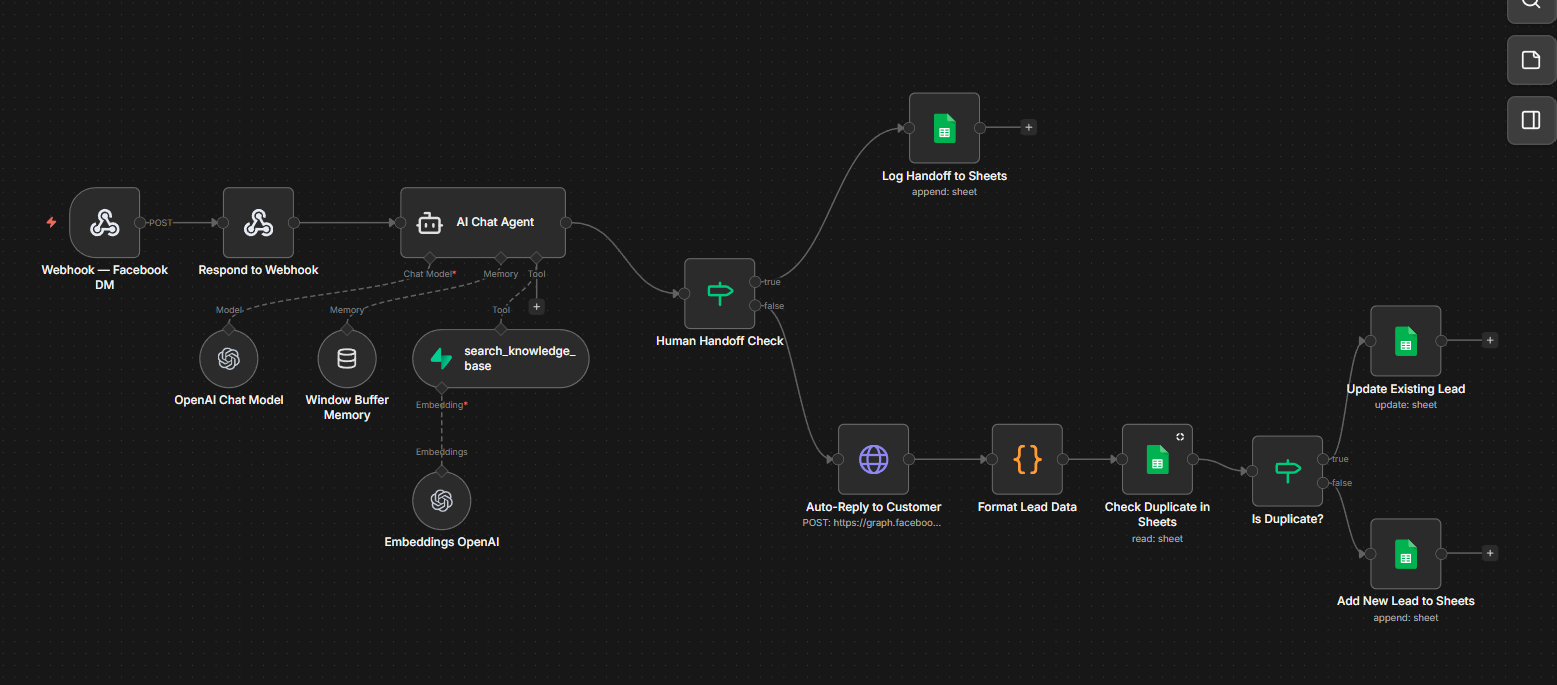Click the red lightning trigger icon

point(51,222)
